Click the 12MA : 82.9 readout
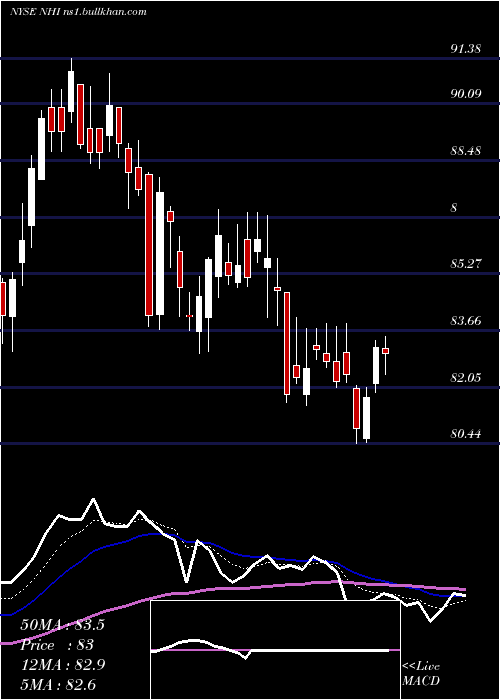This screenshot has width=500, height=700. click(x=62, y=665)
